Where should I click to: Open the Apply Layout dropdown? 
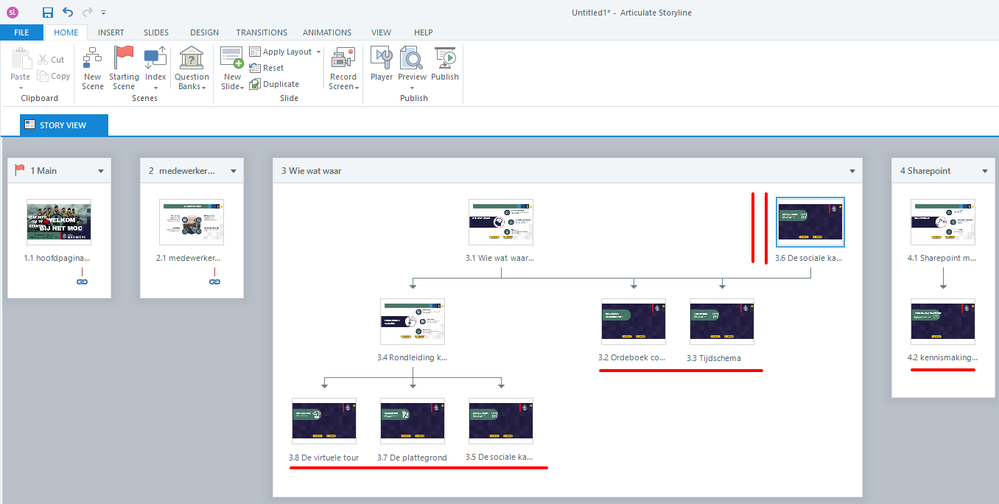coord(285,52)
